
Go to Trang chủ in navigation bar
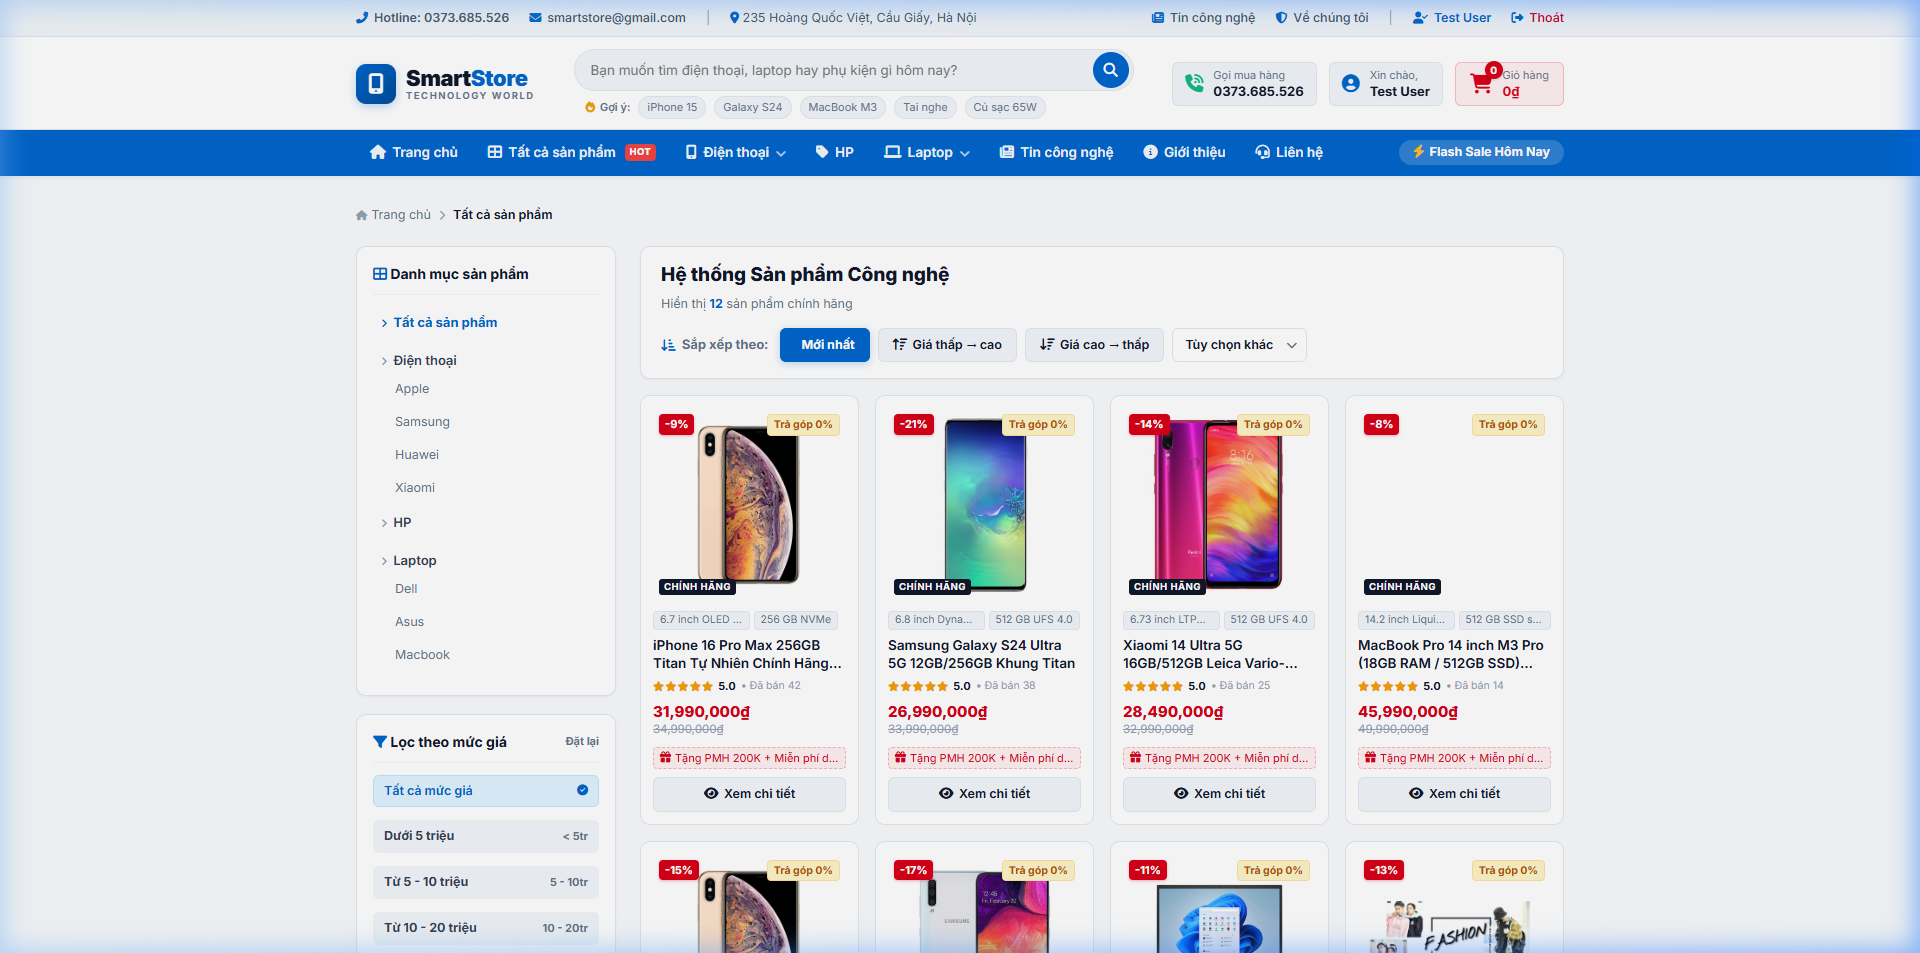click(x=414, y=153)
